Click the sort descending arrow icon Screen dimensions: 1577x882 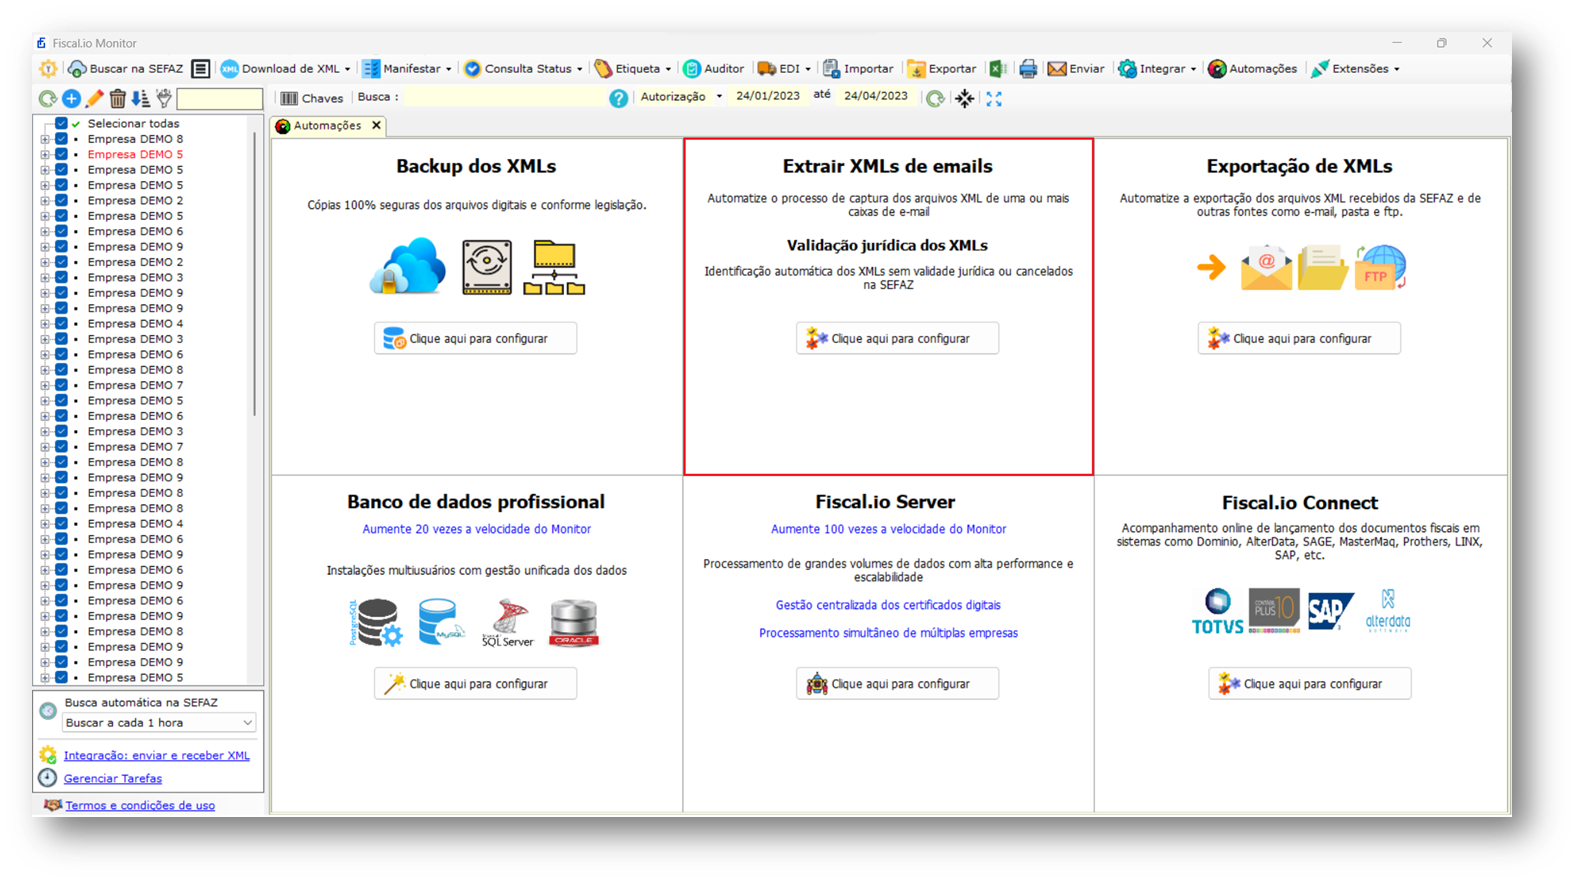pos(141,98)
